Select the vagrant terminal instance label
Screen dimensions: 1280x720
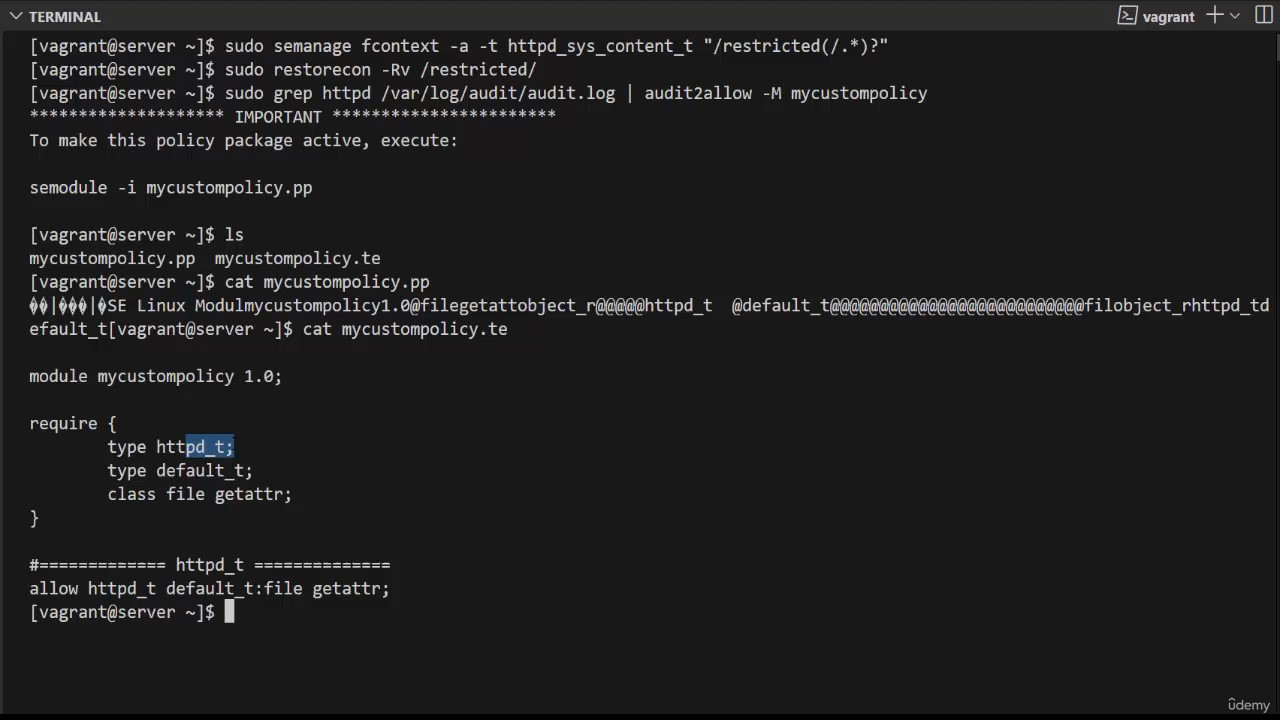[1168, 17]
